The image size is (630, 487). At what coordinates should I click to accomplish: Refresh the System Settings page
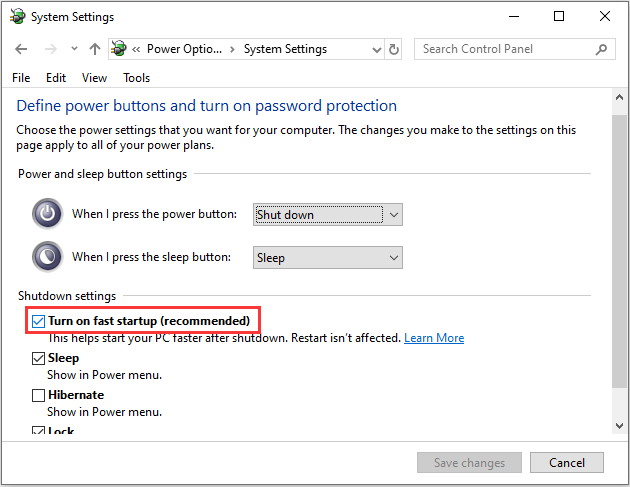[394, 49]
